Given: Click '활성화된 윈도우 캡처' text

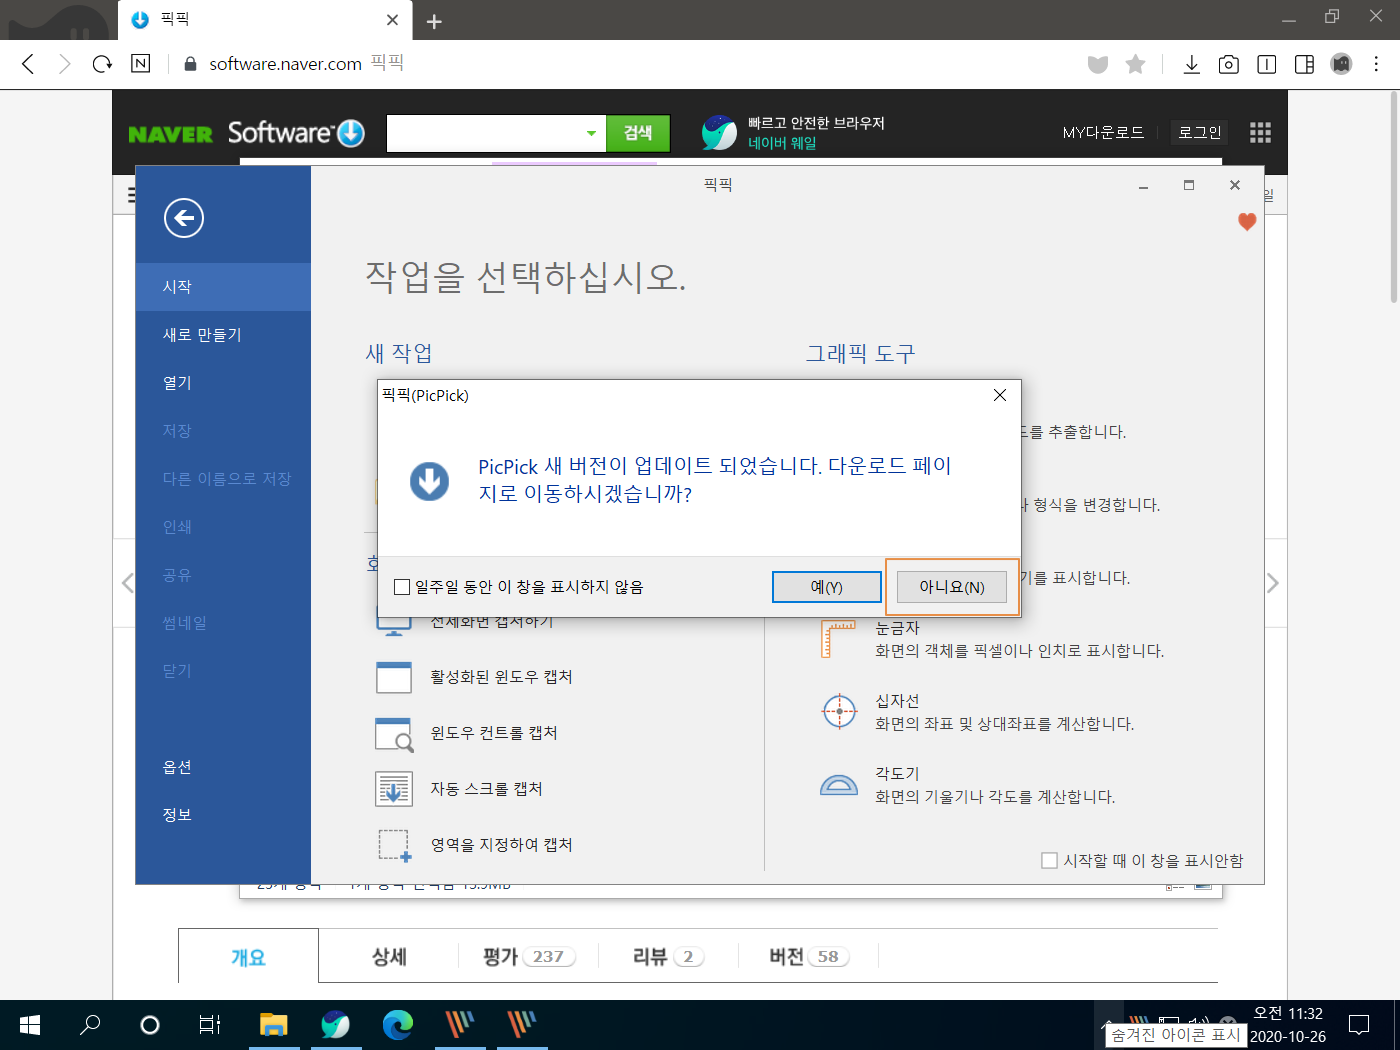Looking at the screenshot, I should pyautogui.click(x=501, y=677).
